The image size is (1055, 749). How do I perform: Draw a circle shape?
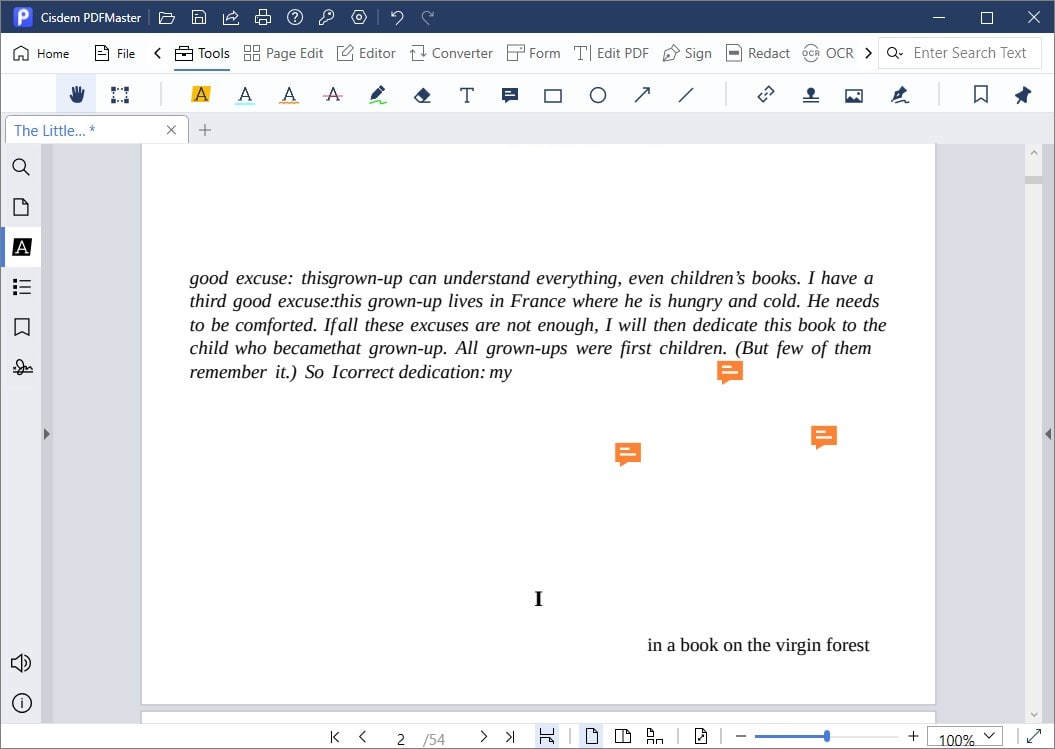pos(597,96)
